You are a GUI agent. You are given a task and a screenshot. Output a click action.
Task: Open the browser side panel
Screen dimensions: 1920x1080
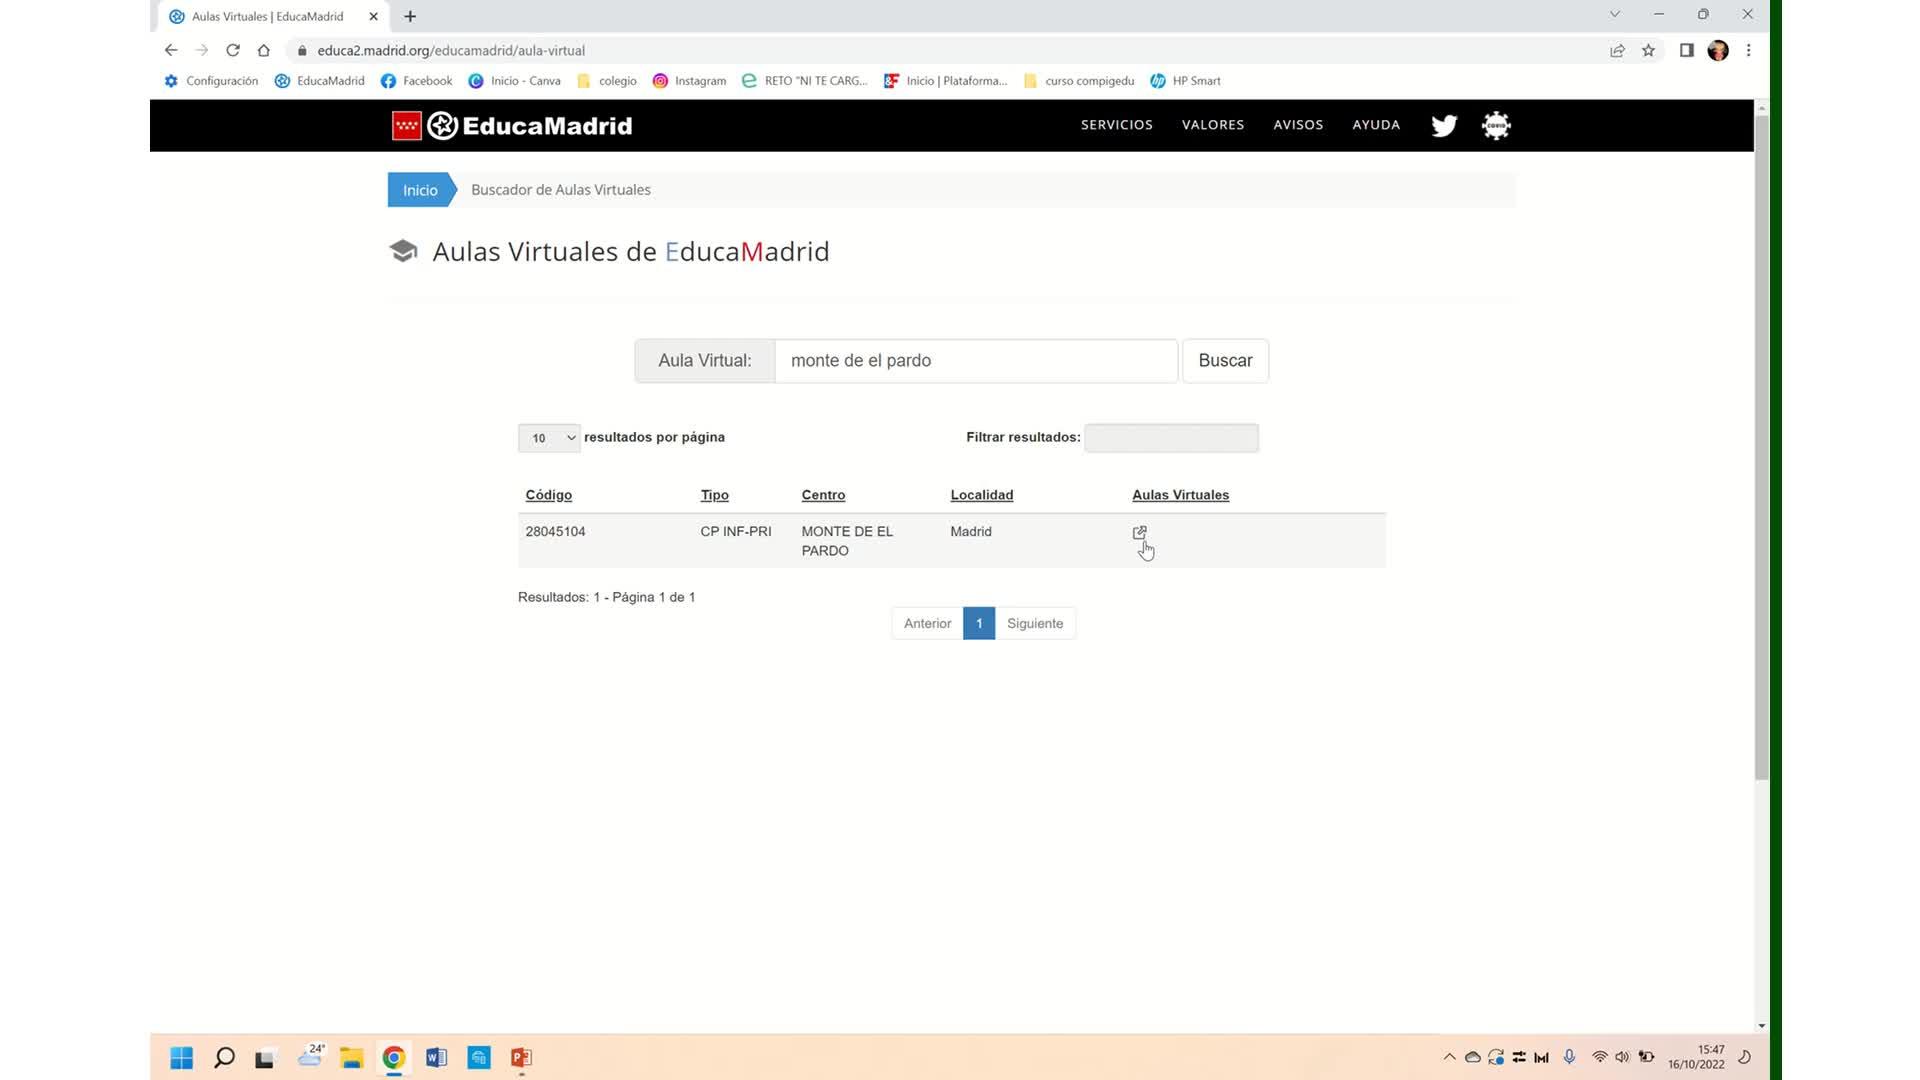[1686, 51]
